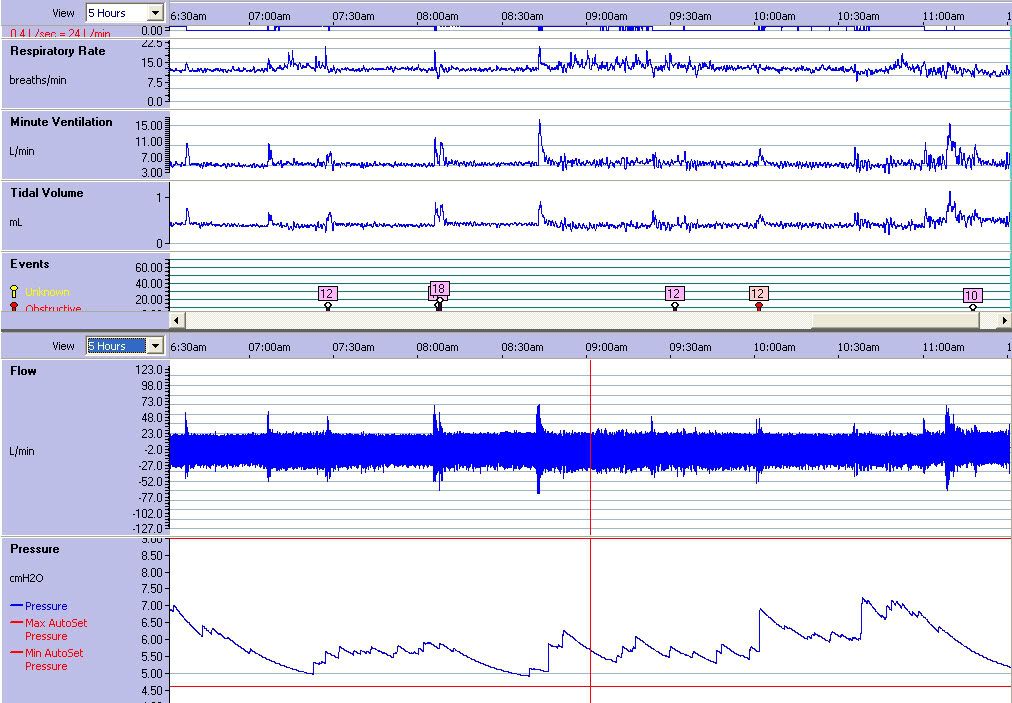Click the "Unknown" legend text
This screenshot has height=703, width=1012.
click(47, 292)
